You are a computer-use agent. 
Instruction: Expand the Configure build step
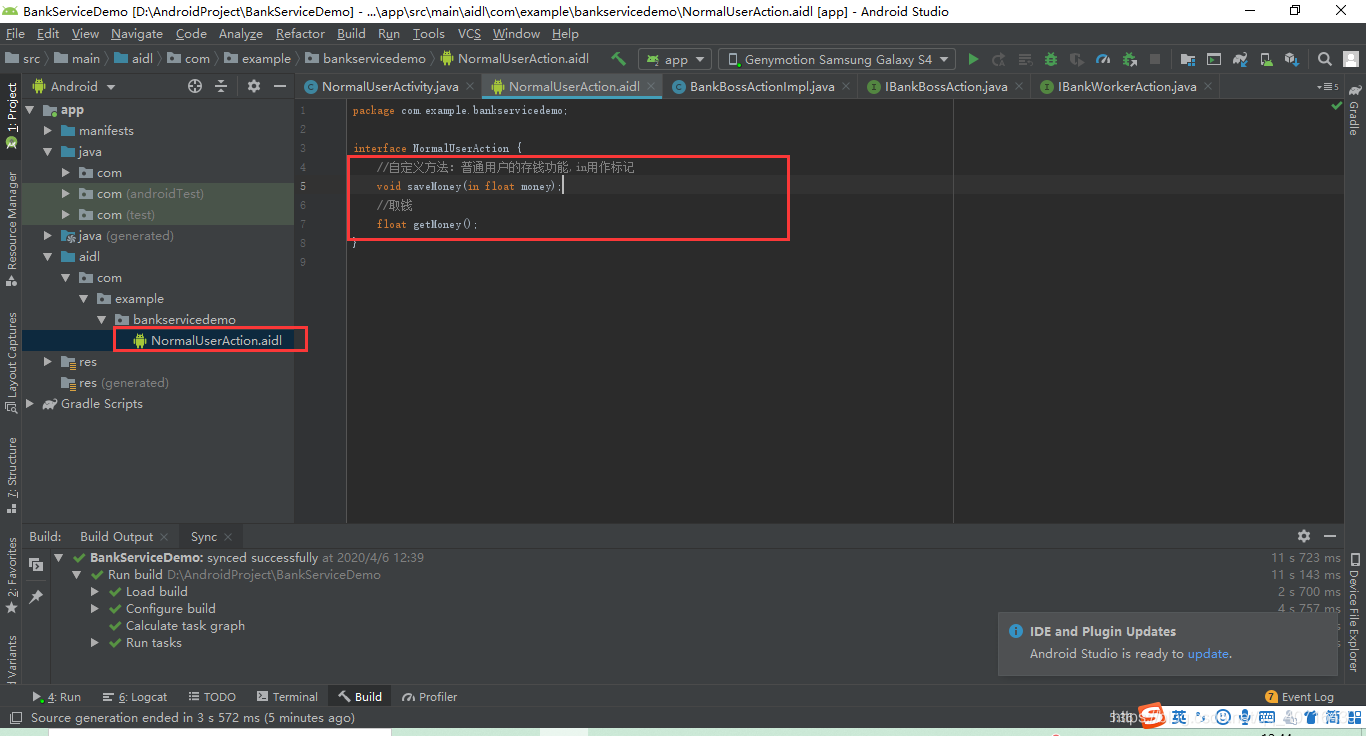point(95,609)
